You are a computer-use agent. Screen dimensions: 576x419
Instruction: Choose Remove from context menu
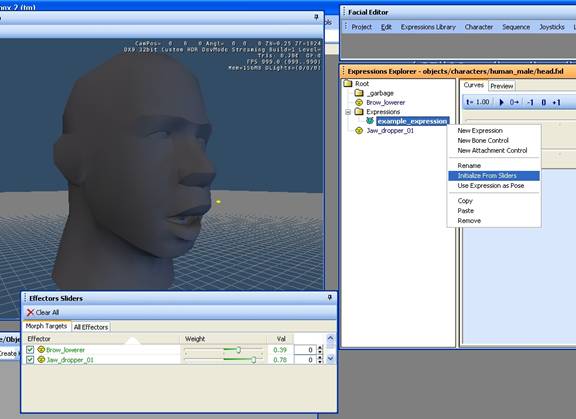[494, 221]
